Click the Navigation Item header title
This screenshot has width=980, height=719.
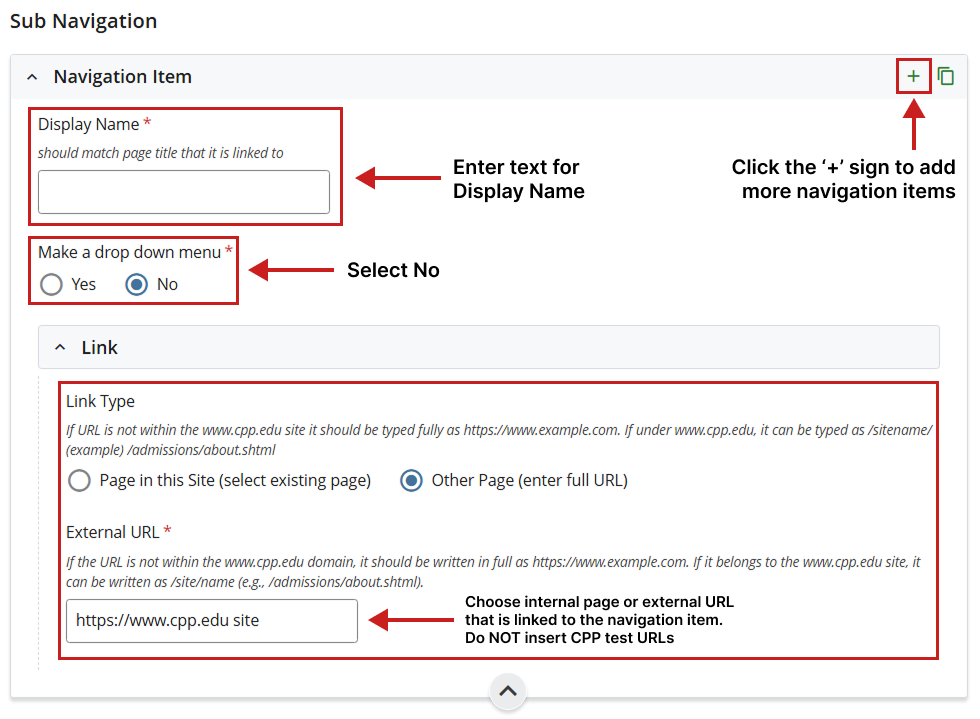tap(122, 77)
